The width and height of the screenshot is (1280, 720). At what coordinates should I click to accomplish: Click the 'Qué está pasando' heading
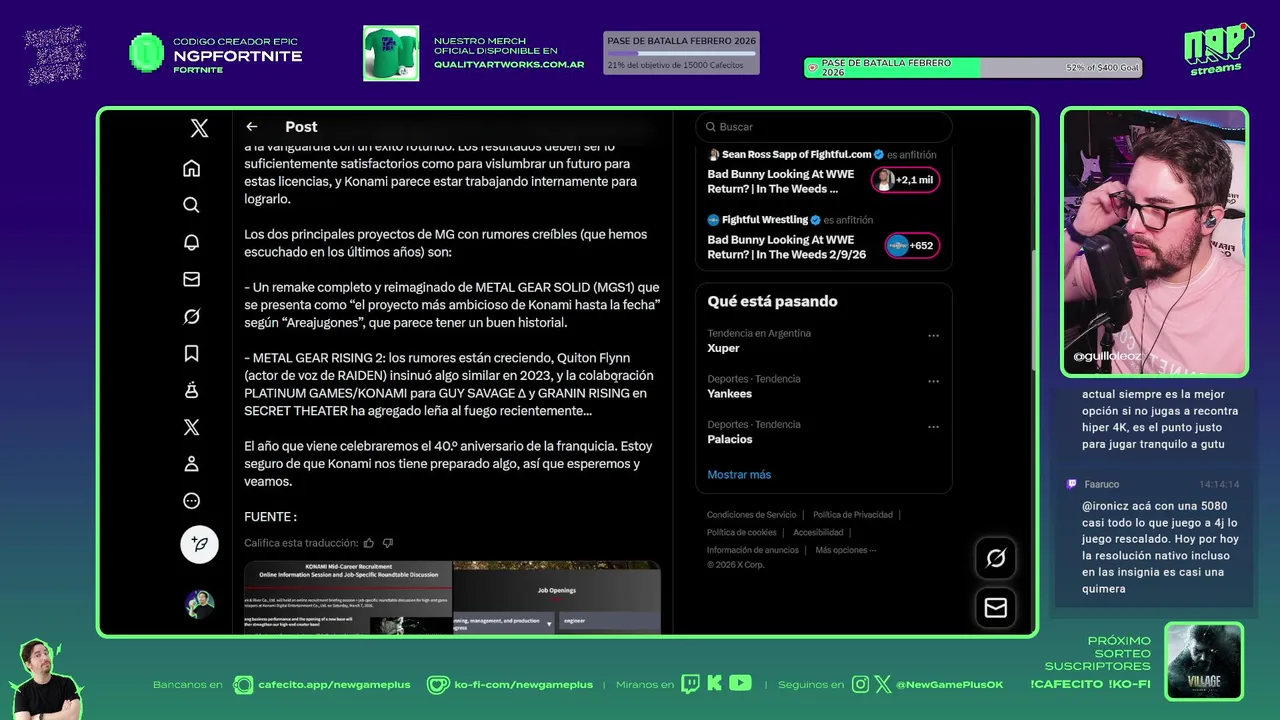[772, 301]
